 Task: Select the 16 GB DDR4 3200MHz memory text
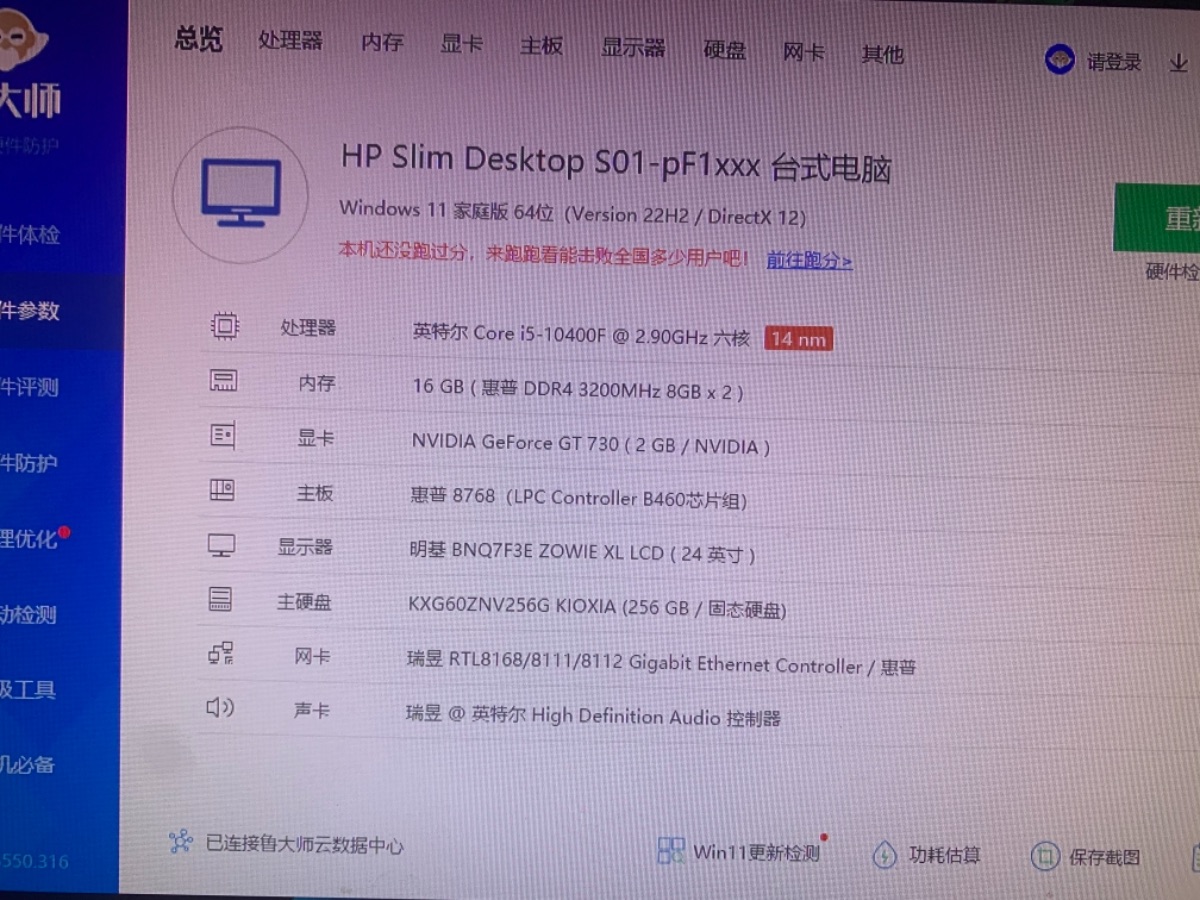pyautogui.click(x=577, y=389)
